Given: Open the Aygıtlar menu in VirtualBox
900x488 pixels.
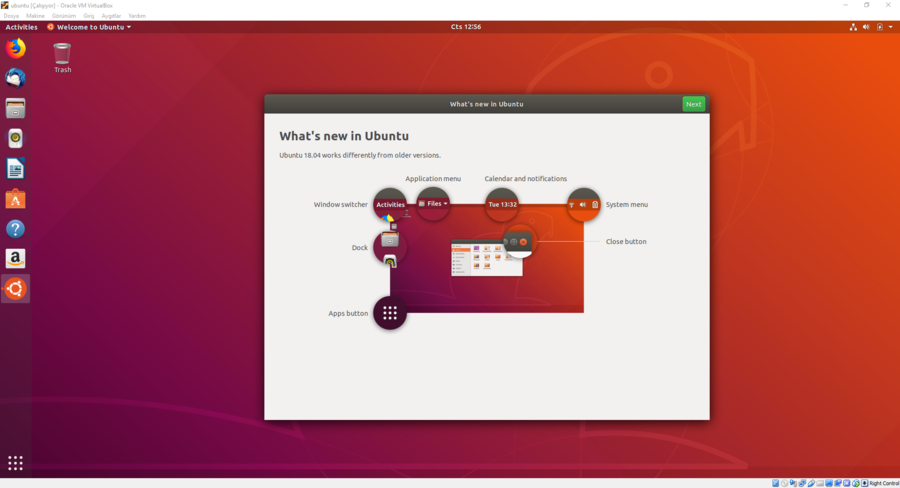Looking at the screenshot, I should [x=109, y=16].
